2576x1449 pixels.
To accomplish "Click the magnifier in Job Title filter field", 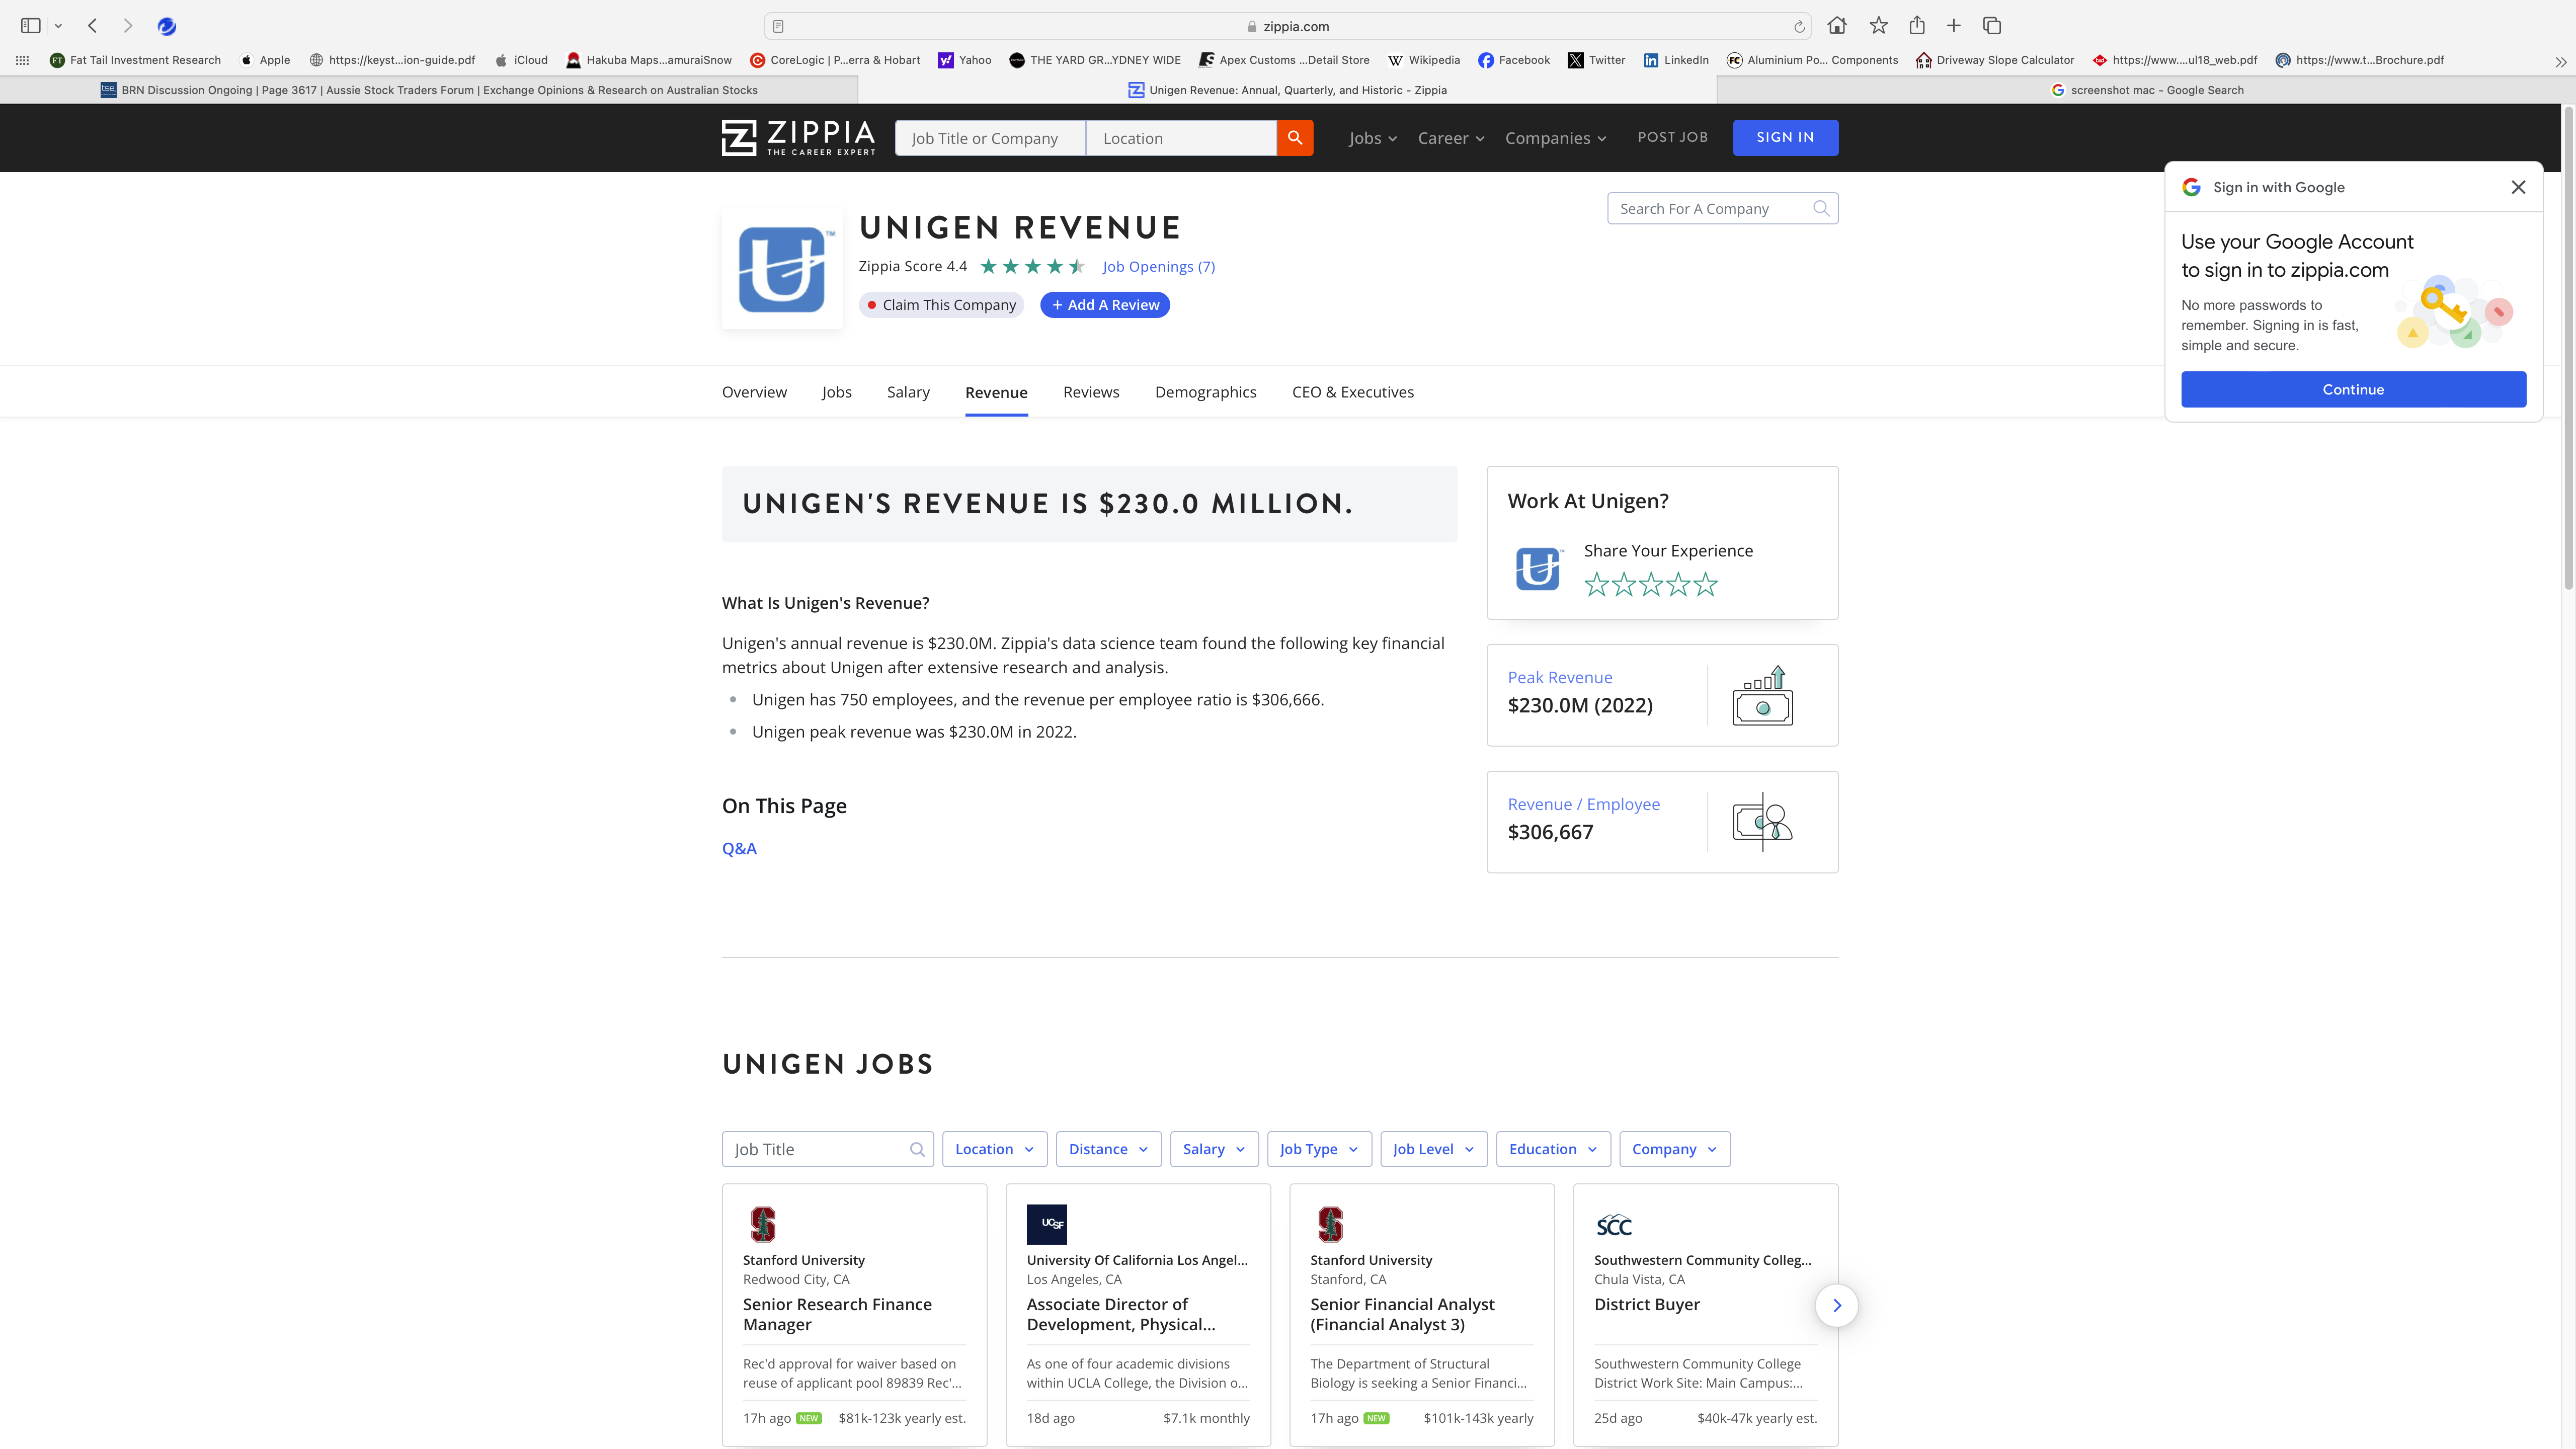I will pyautogui.click(x=917, y=1150).
